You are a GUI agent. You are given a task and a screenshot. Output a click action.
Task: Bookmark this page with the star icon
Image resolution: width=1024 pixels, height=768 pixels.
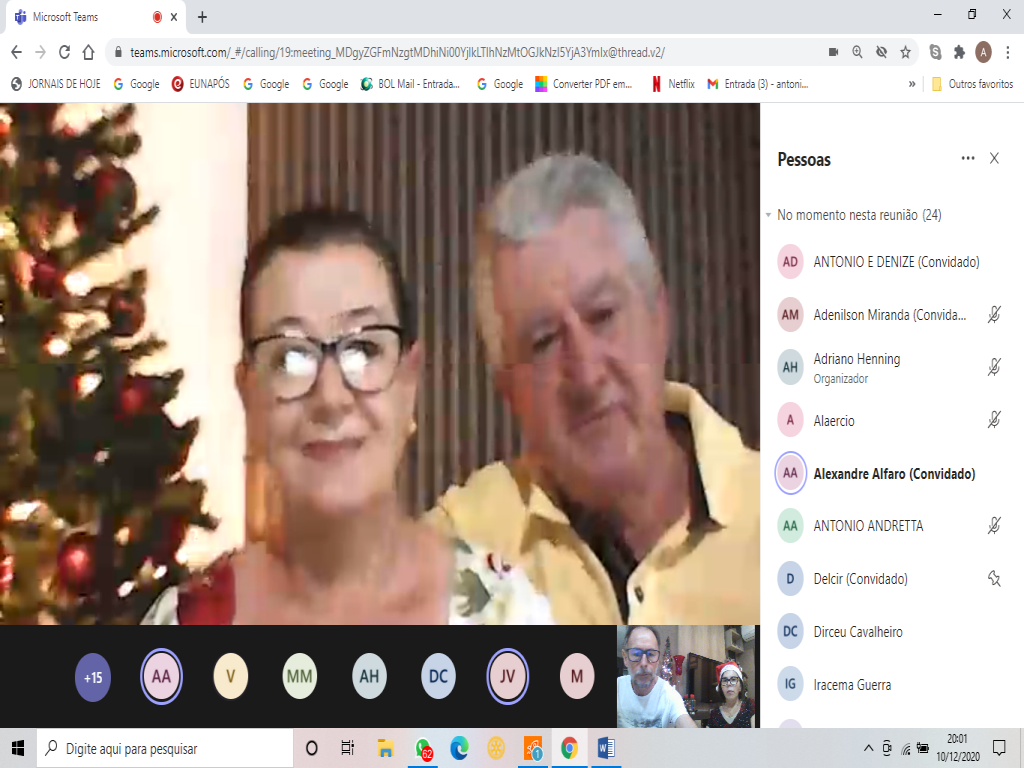point(905,52)
